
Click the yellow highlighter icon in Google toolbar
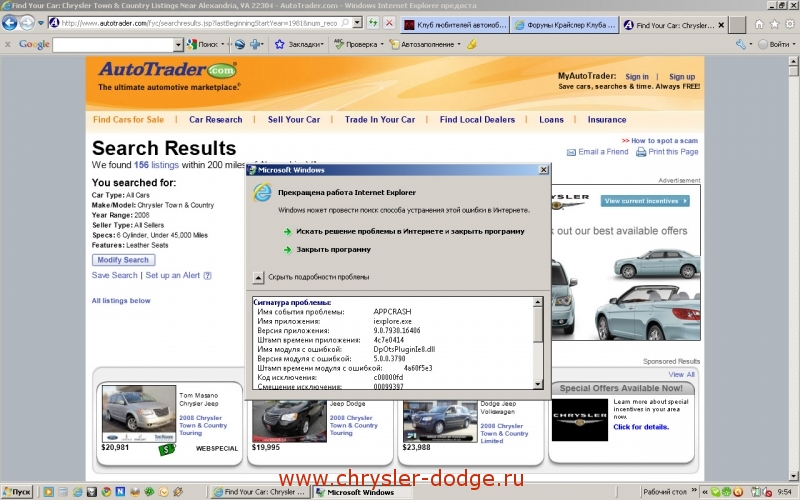click(x=472, y=44)
